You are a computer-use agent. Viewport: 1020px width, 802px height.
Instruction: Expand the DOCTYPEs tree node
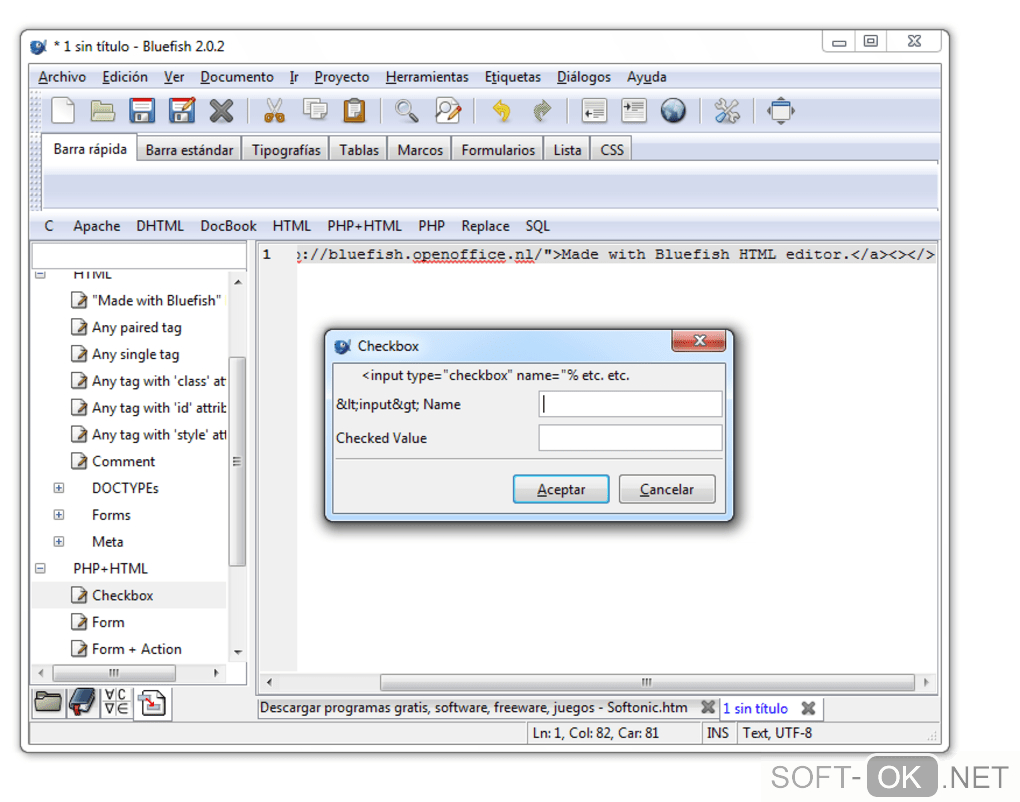pyautogui.click(x=59, y=488)
